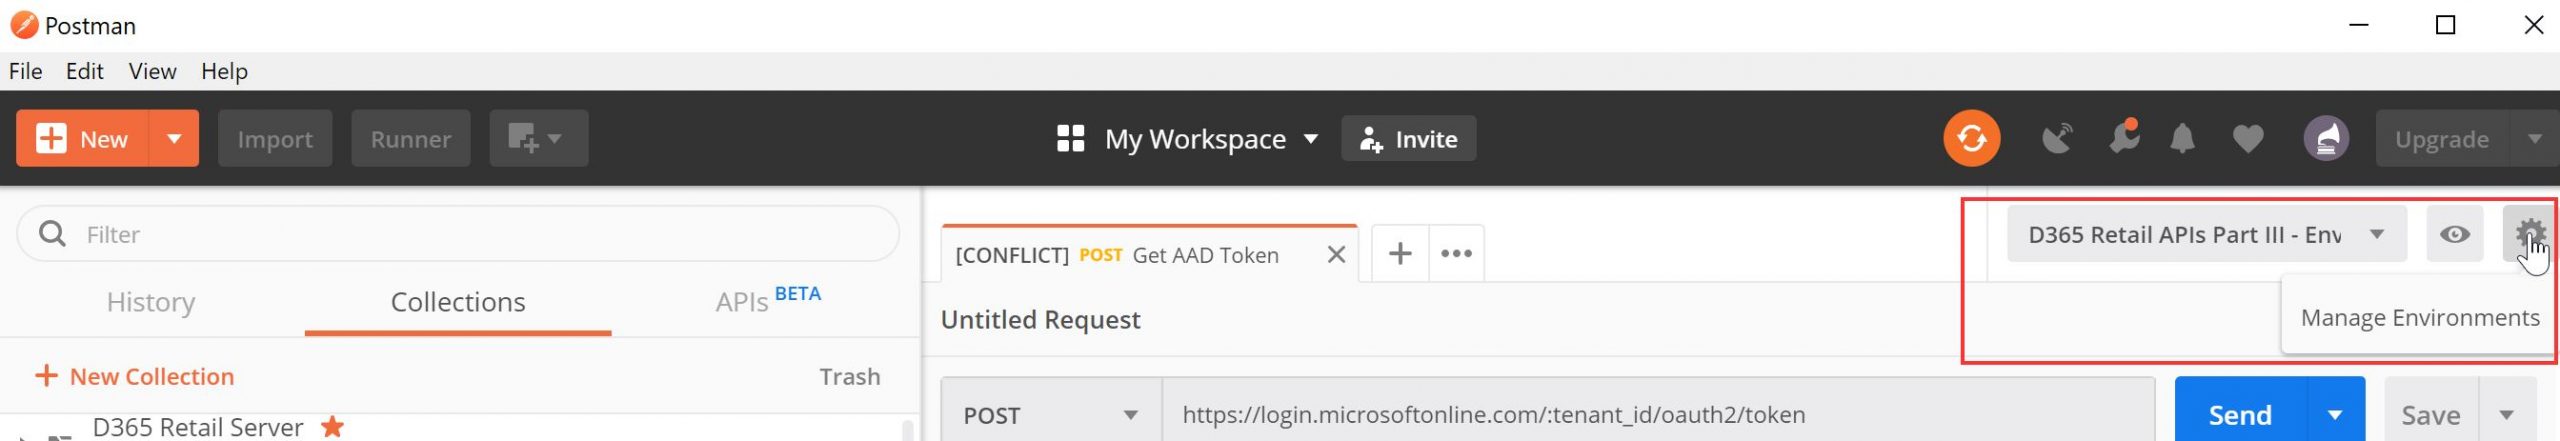Open the New button dropdown arrow
This screenshot has height=441, width=2560.
(174, 138)
